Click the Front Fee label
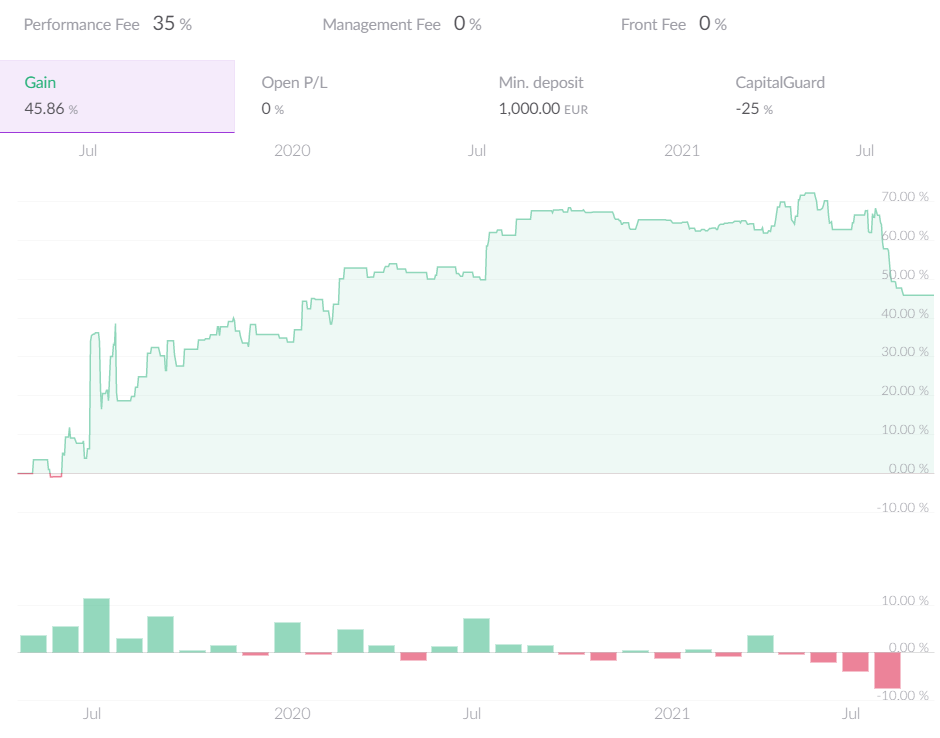 click(653, 24)
